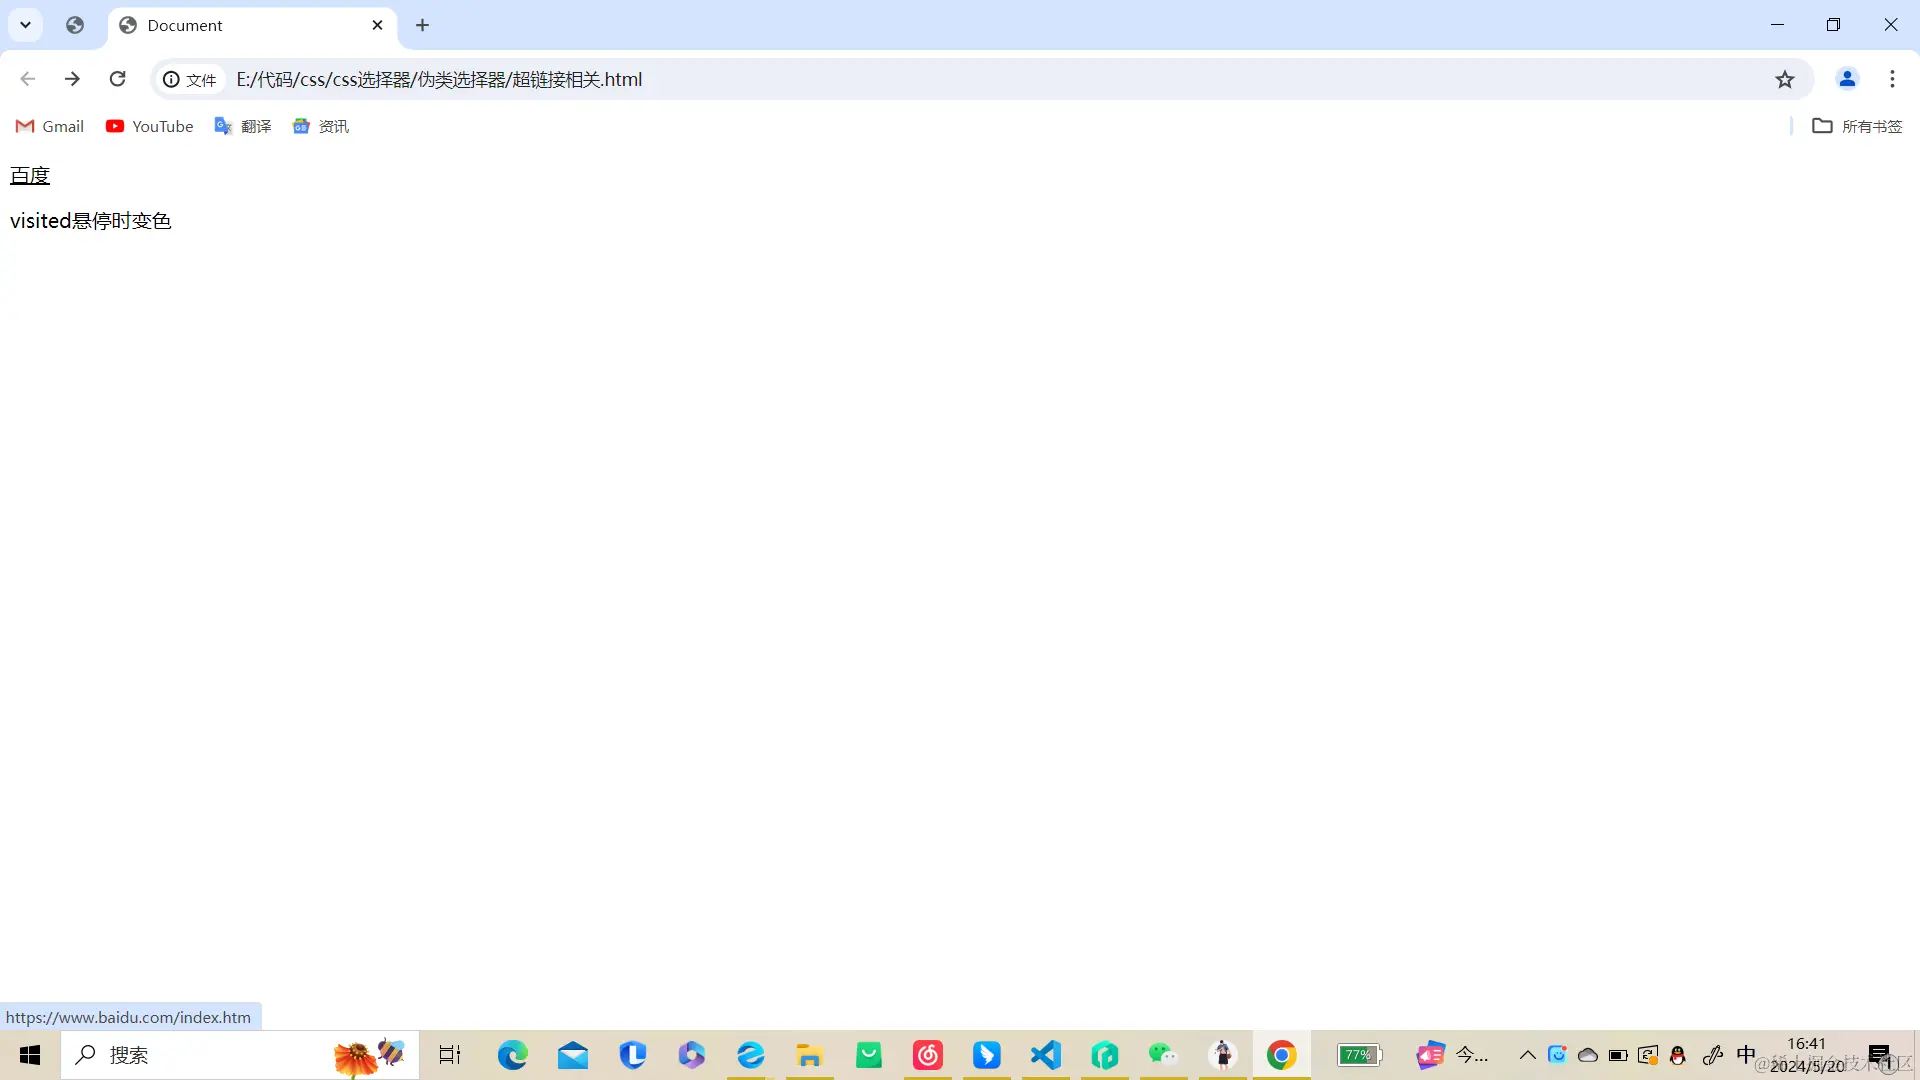Screen dimensions: 1920x1080
Task: Expand the tab search dropdown
Action: pos(26,25)
